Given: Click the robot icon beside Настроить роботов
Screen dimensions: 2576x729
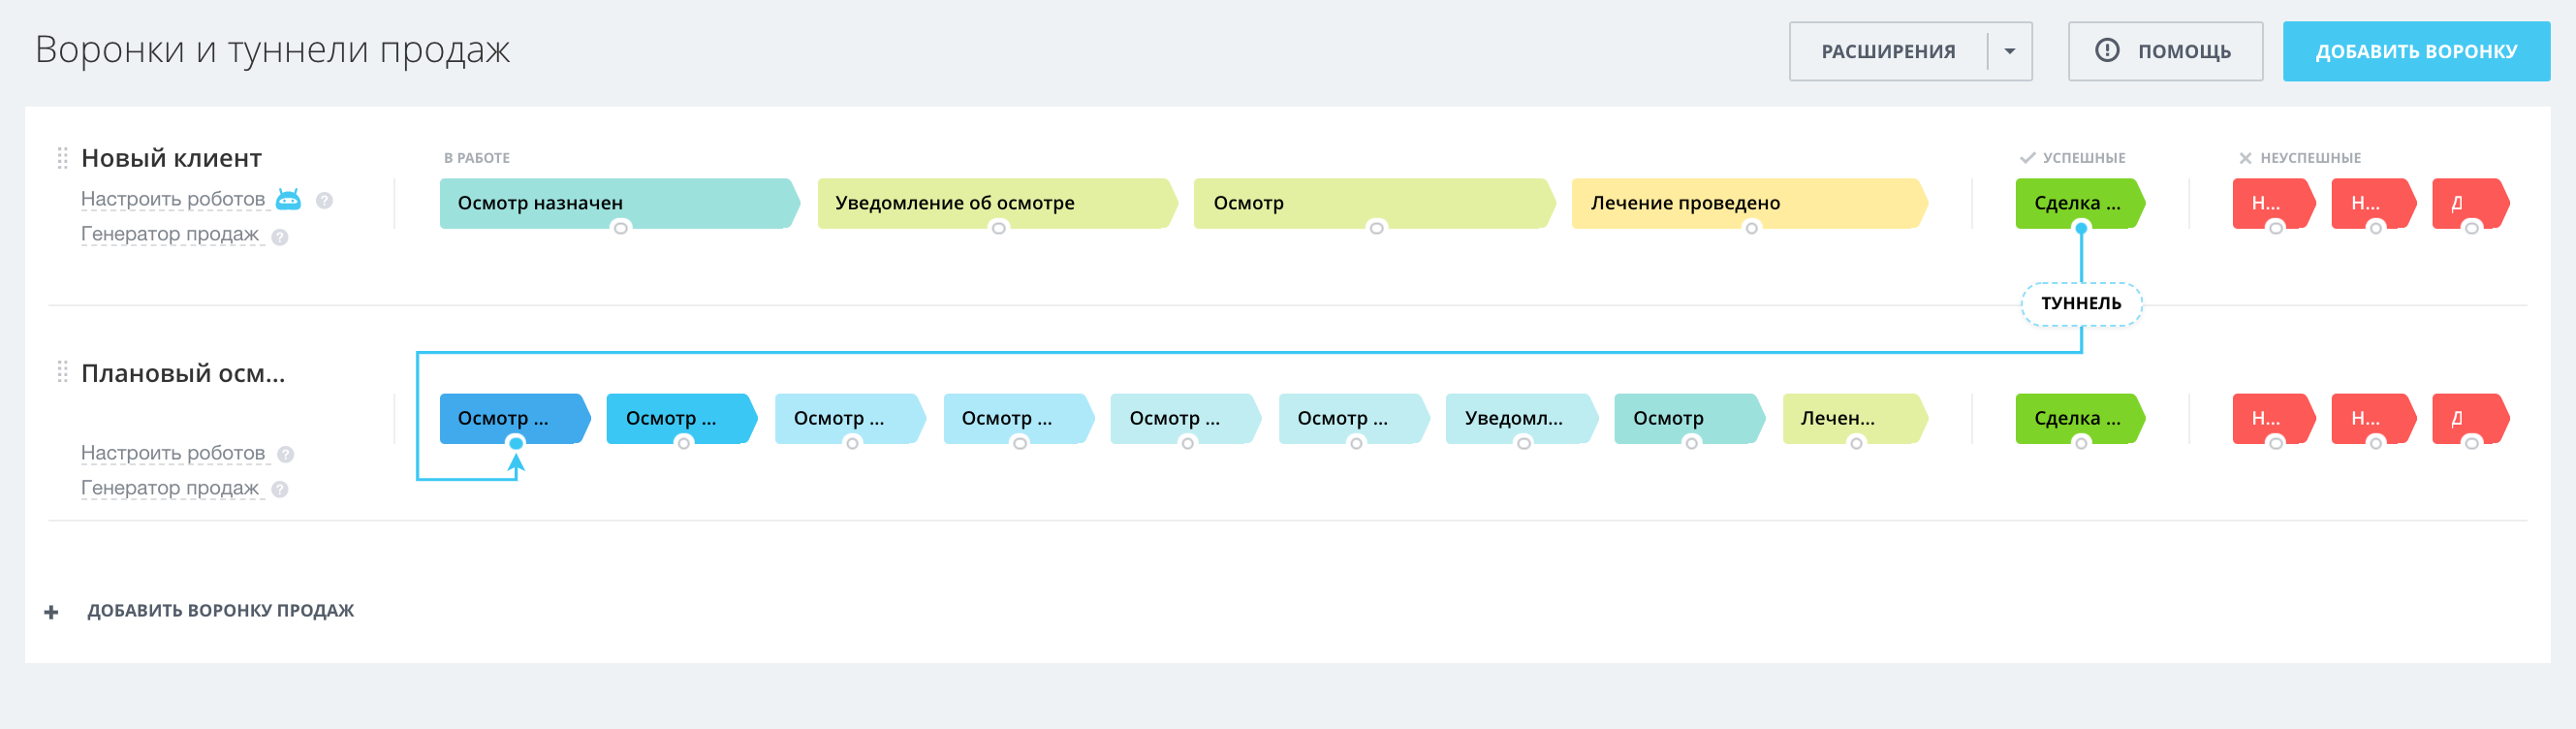Looking at the screenshot, I should point(288,200).
